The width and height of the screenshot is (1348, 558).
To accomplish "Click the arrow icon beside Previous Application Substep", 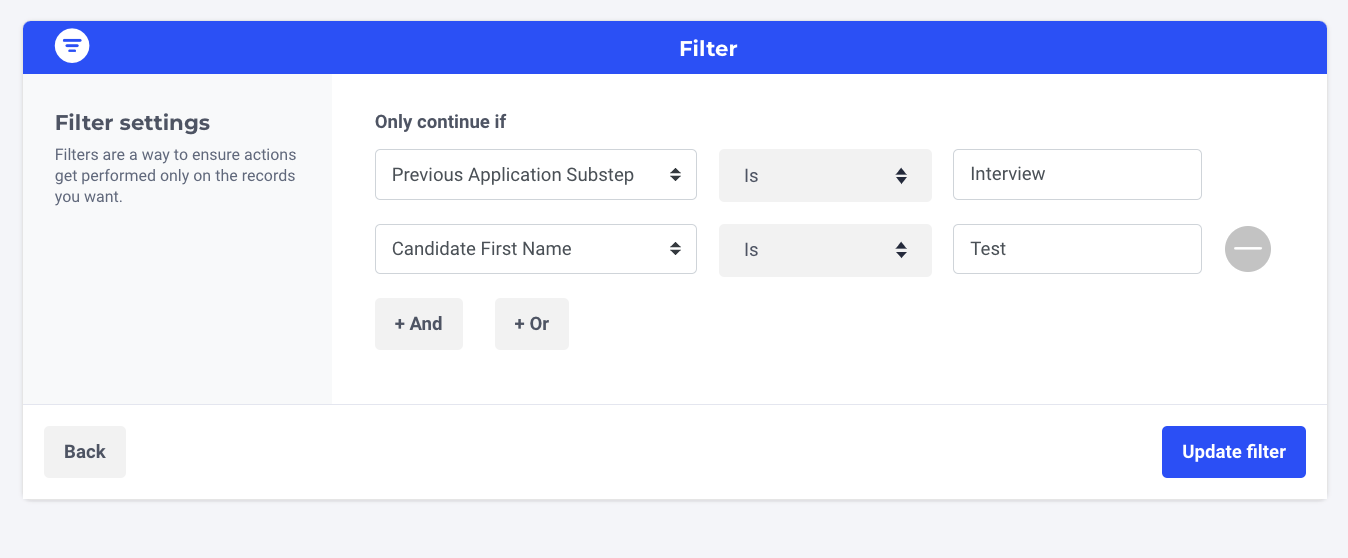I will pyautogui.click(x=676, y=175).
